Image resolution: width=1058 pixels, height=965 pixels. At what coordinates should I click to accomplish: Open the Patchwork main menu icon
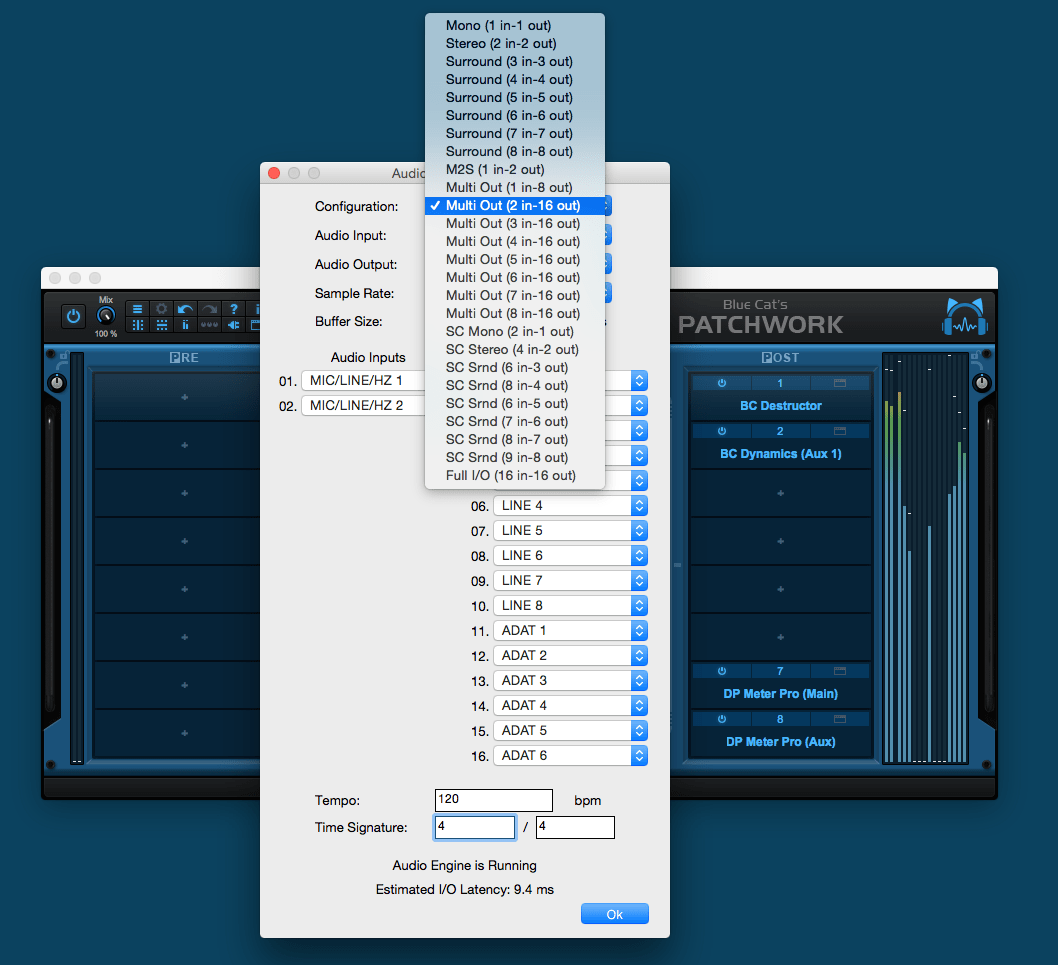pyautogui.click(x=137, y=309)
